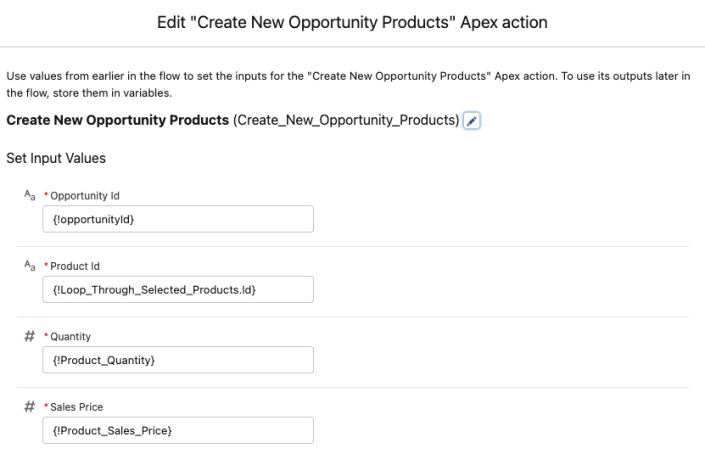Click into the Product Id input field
The image size is (705, 454).
click(178, 290)
